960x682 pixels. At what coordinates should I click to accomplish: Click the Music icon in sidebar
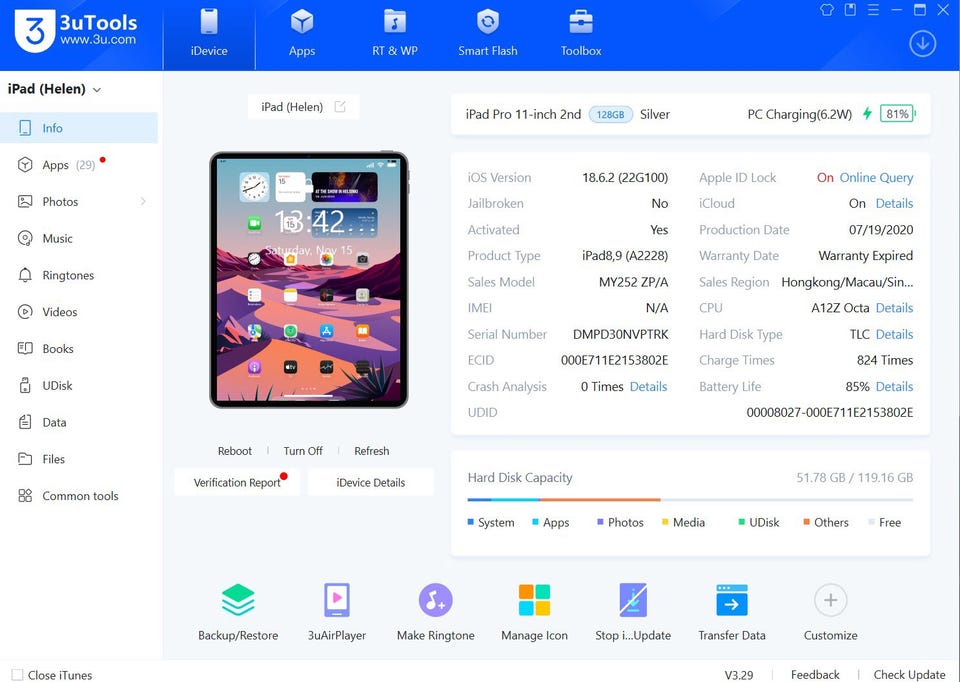click(25, 238)
